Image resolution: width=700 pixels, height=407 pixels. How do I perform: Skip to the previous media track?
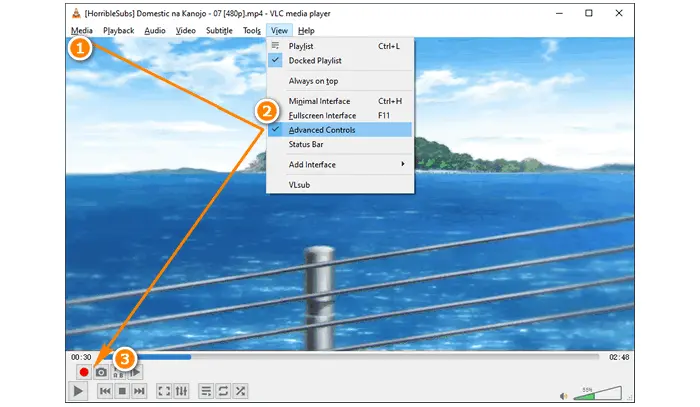[x=105, y=391]
